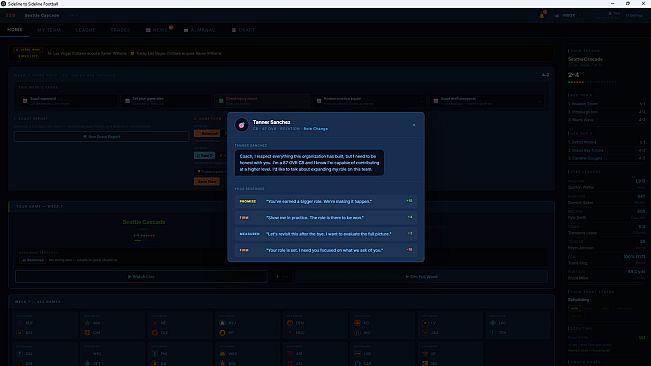Click the Scout draft prospects task card

coord(487,101)
